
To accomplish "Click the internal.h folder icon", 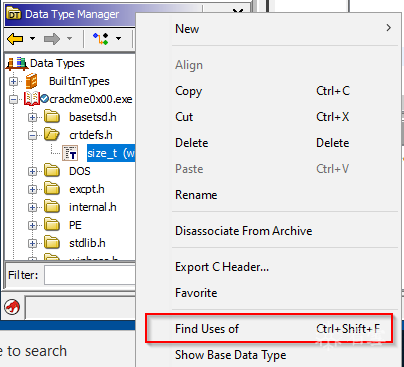I will [52, 207].
